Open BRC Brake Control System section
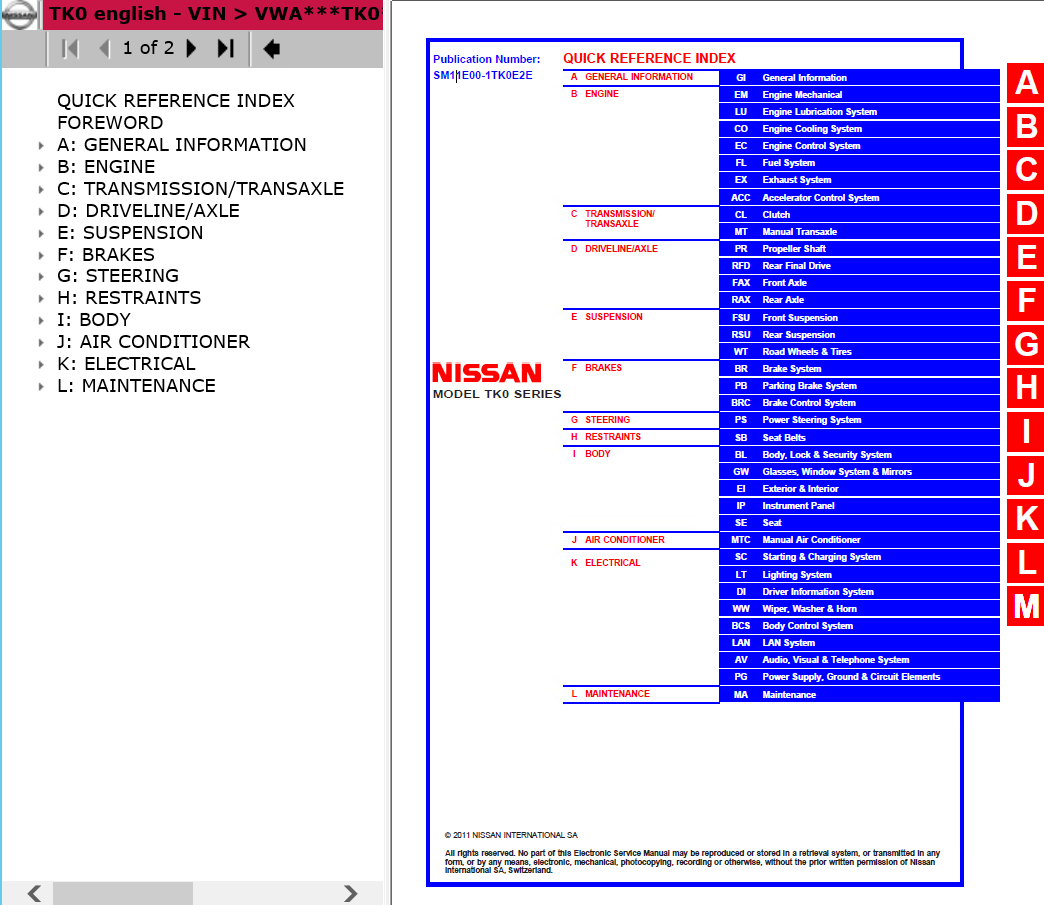The height and width of the screenshot is (905, 1044). 860,403
